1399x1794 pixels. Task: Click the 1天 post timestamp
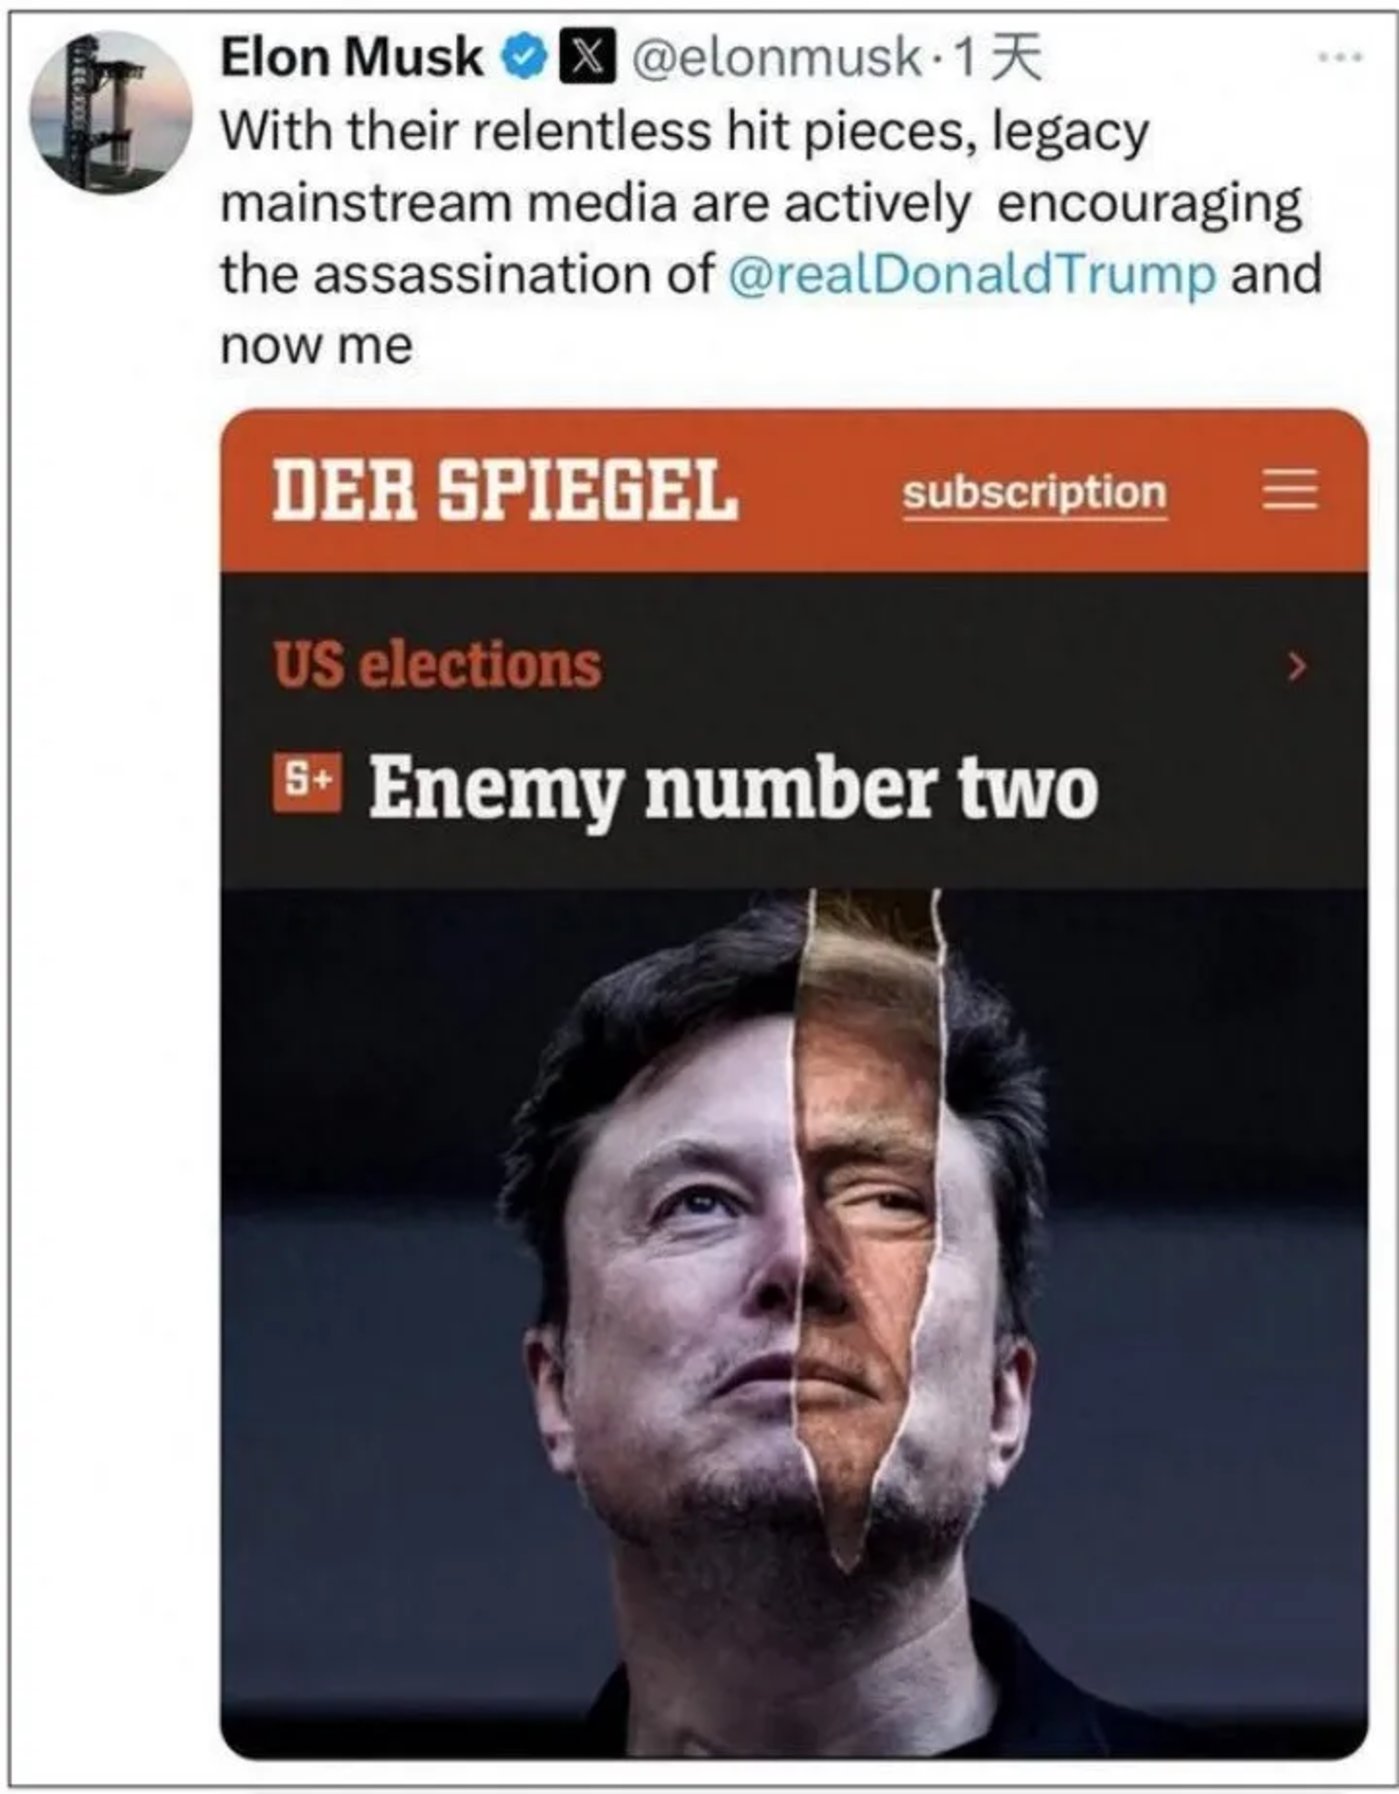tap(999, 58)
